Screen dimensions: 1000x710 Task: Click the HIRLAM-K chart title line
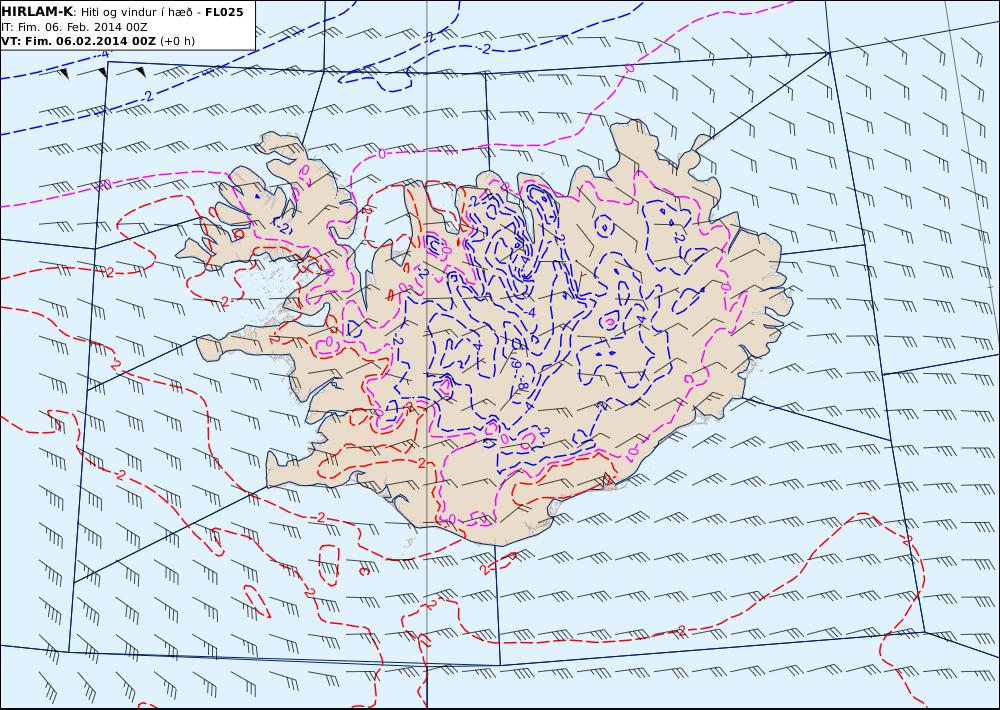[x=122, y=12]
